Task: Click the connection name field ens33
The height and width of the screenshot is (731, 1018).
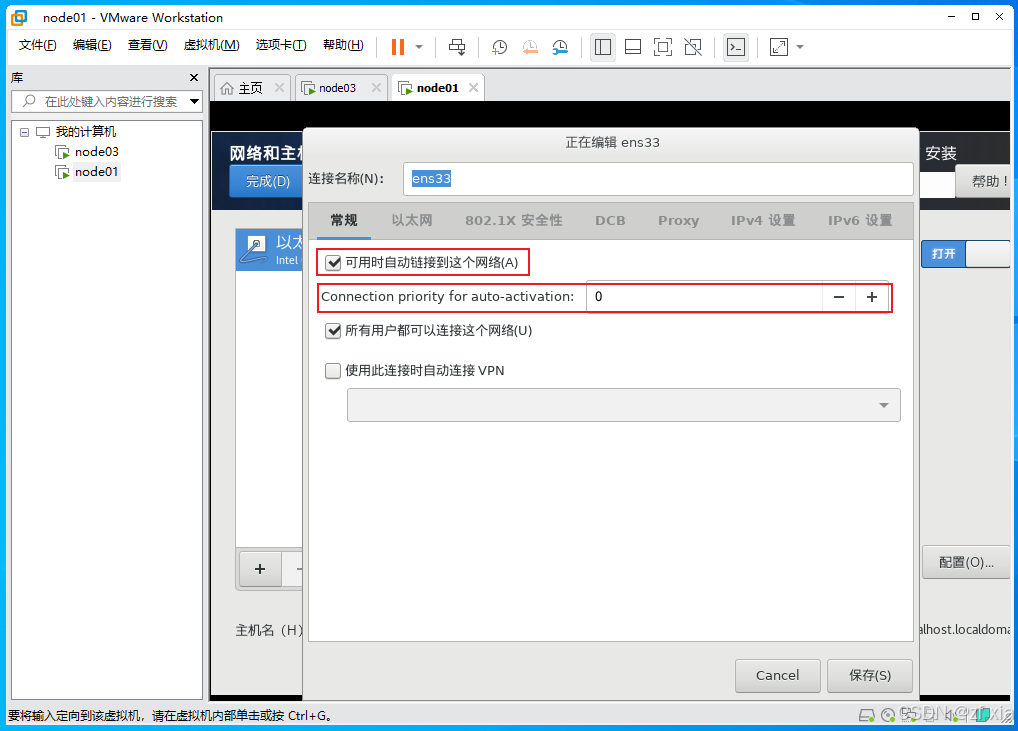Action: tap(658, 179)
